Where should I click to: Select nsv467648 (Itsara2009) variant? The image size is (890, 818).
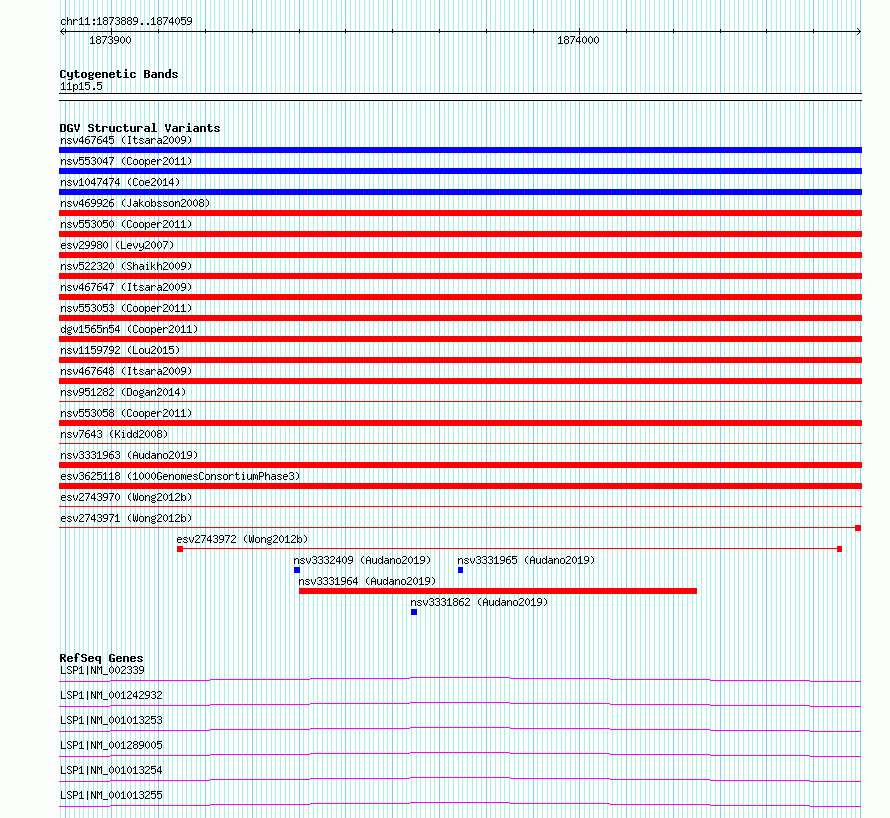(126, 371)
